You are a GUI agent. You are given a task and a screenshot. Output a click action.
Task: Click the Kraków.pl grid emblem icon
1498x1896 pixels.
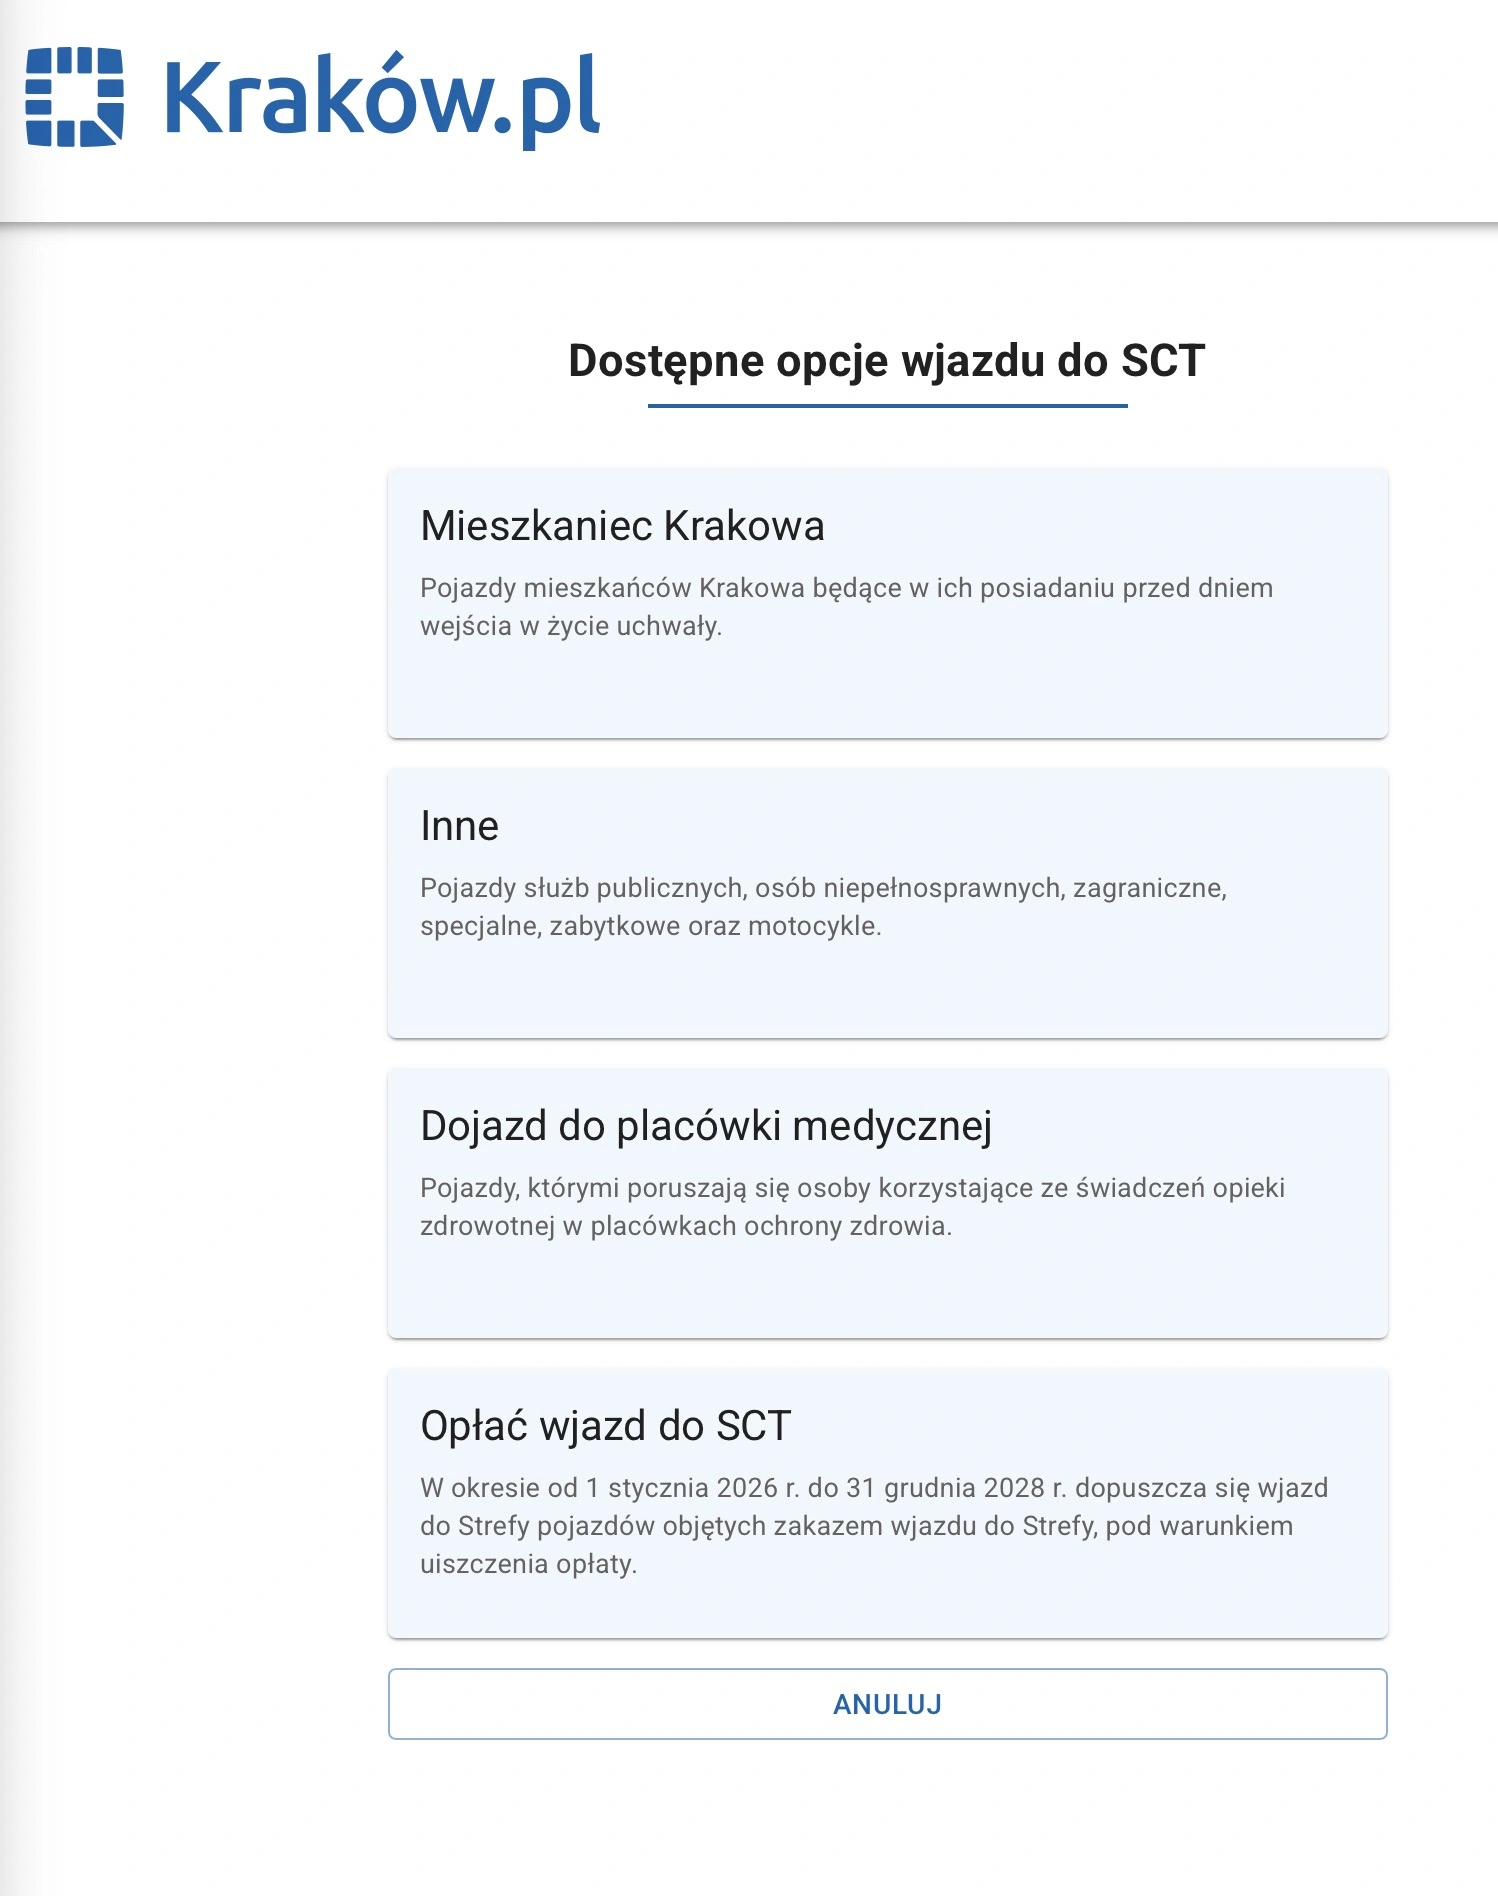tap(74, 96)
